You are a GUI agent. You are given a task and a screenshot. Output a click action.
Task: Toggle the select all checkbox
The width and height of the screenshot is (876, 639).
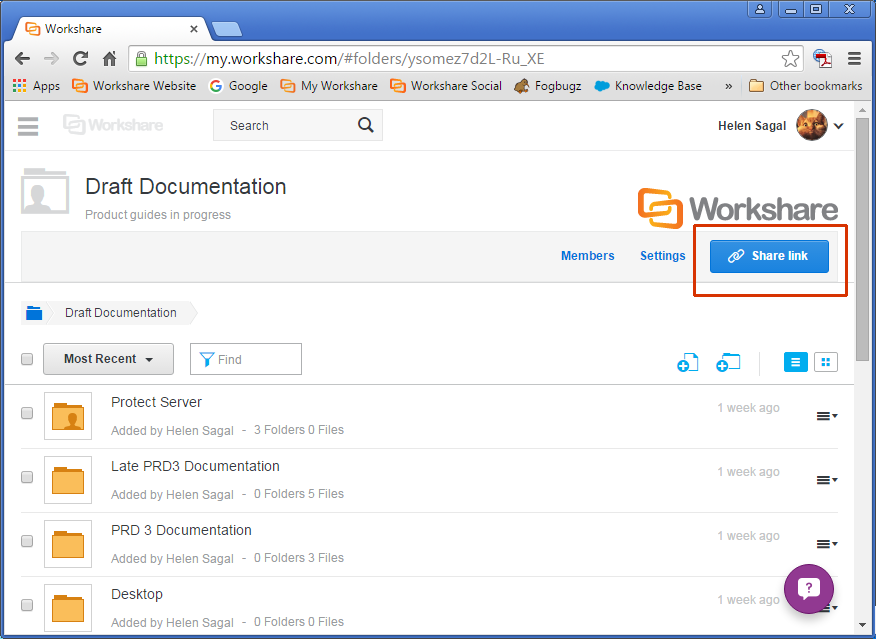pyautogui.click(x=27, y=359)
